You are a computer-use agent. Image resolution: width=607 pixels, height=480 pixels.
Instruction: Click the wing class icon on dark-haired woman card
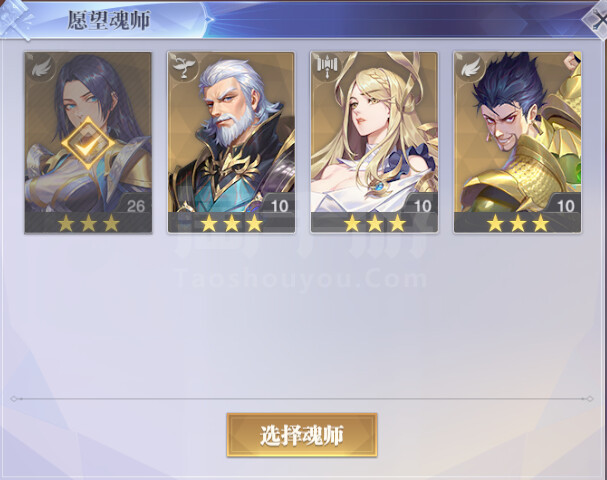point(41,68)
